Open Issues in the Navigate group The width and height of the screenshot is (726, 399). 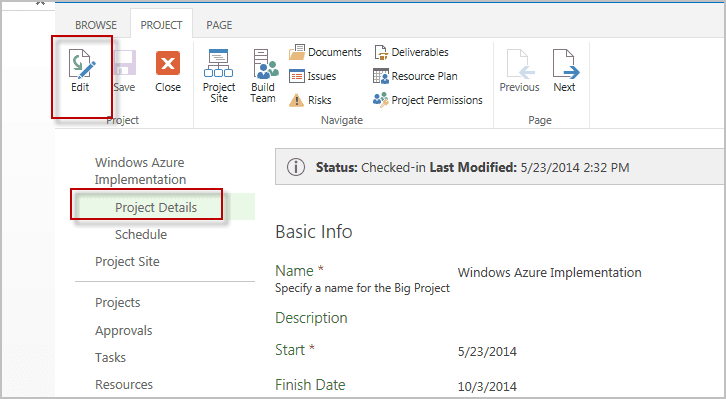(x=313, y=76)
